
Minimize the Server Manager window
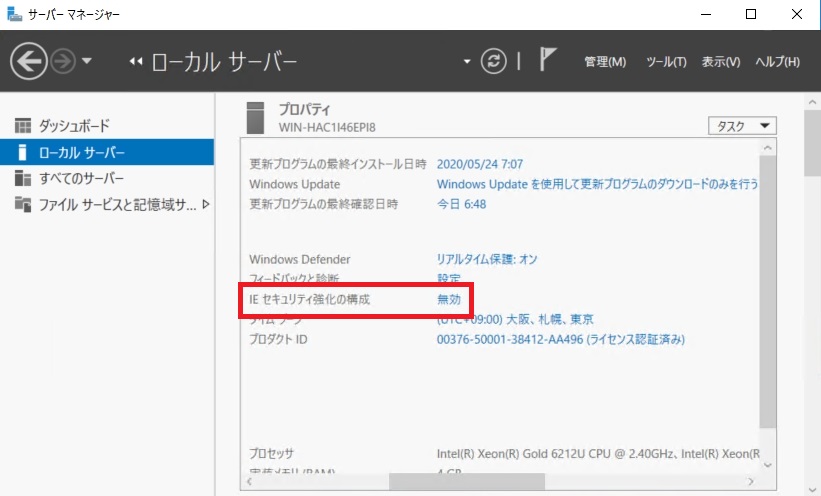[x=706, y=14]
